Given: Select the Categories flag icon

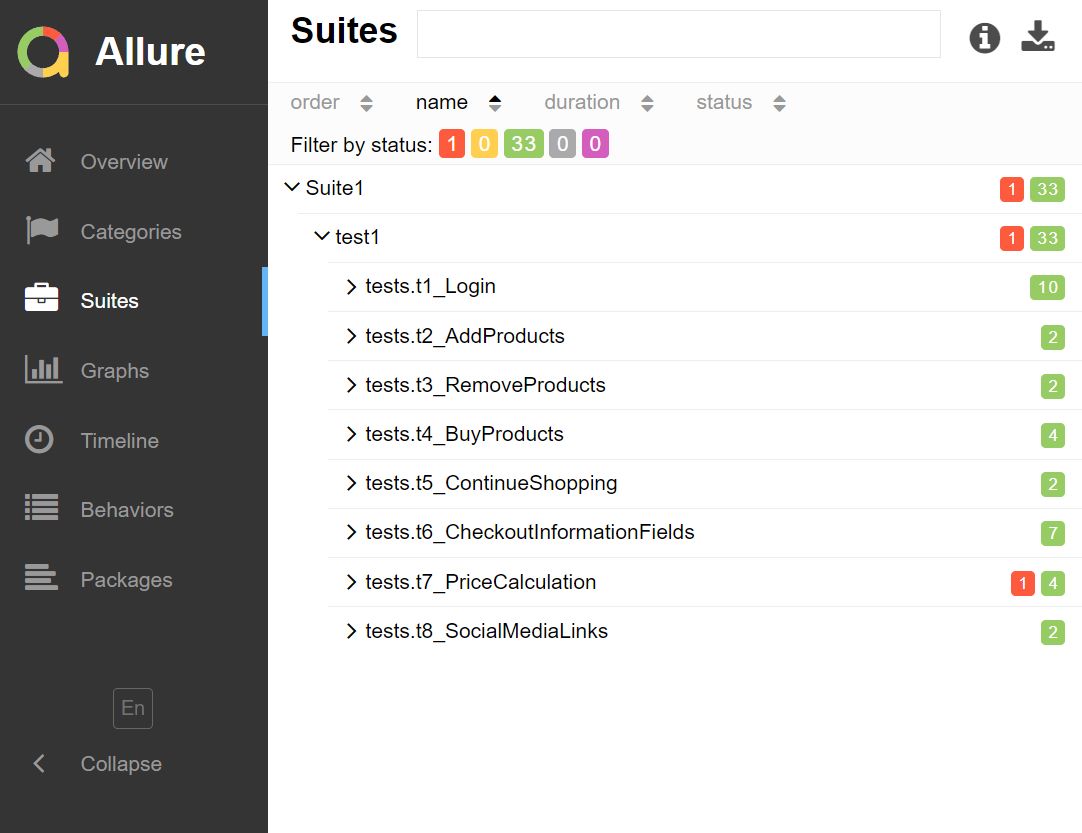Looking at the screenshot, I should tap(41, 231).
